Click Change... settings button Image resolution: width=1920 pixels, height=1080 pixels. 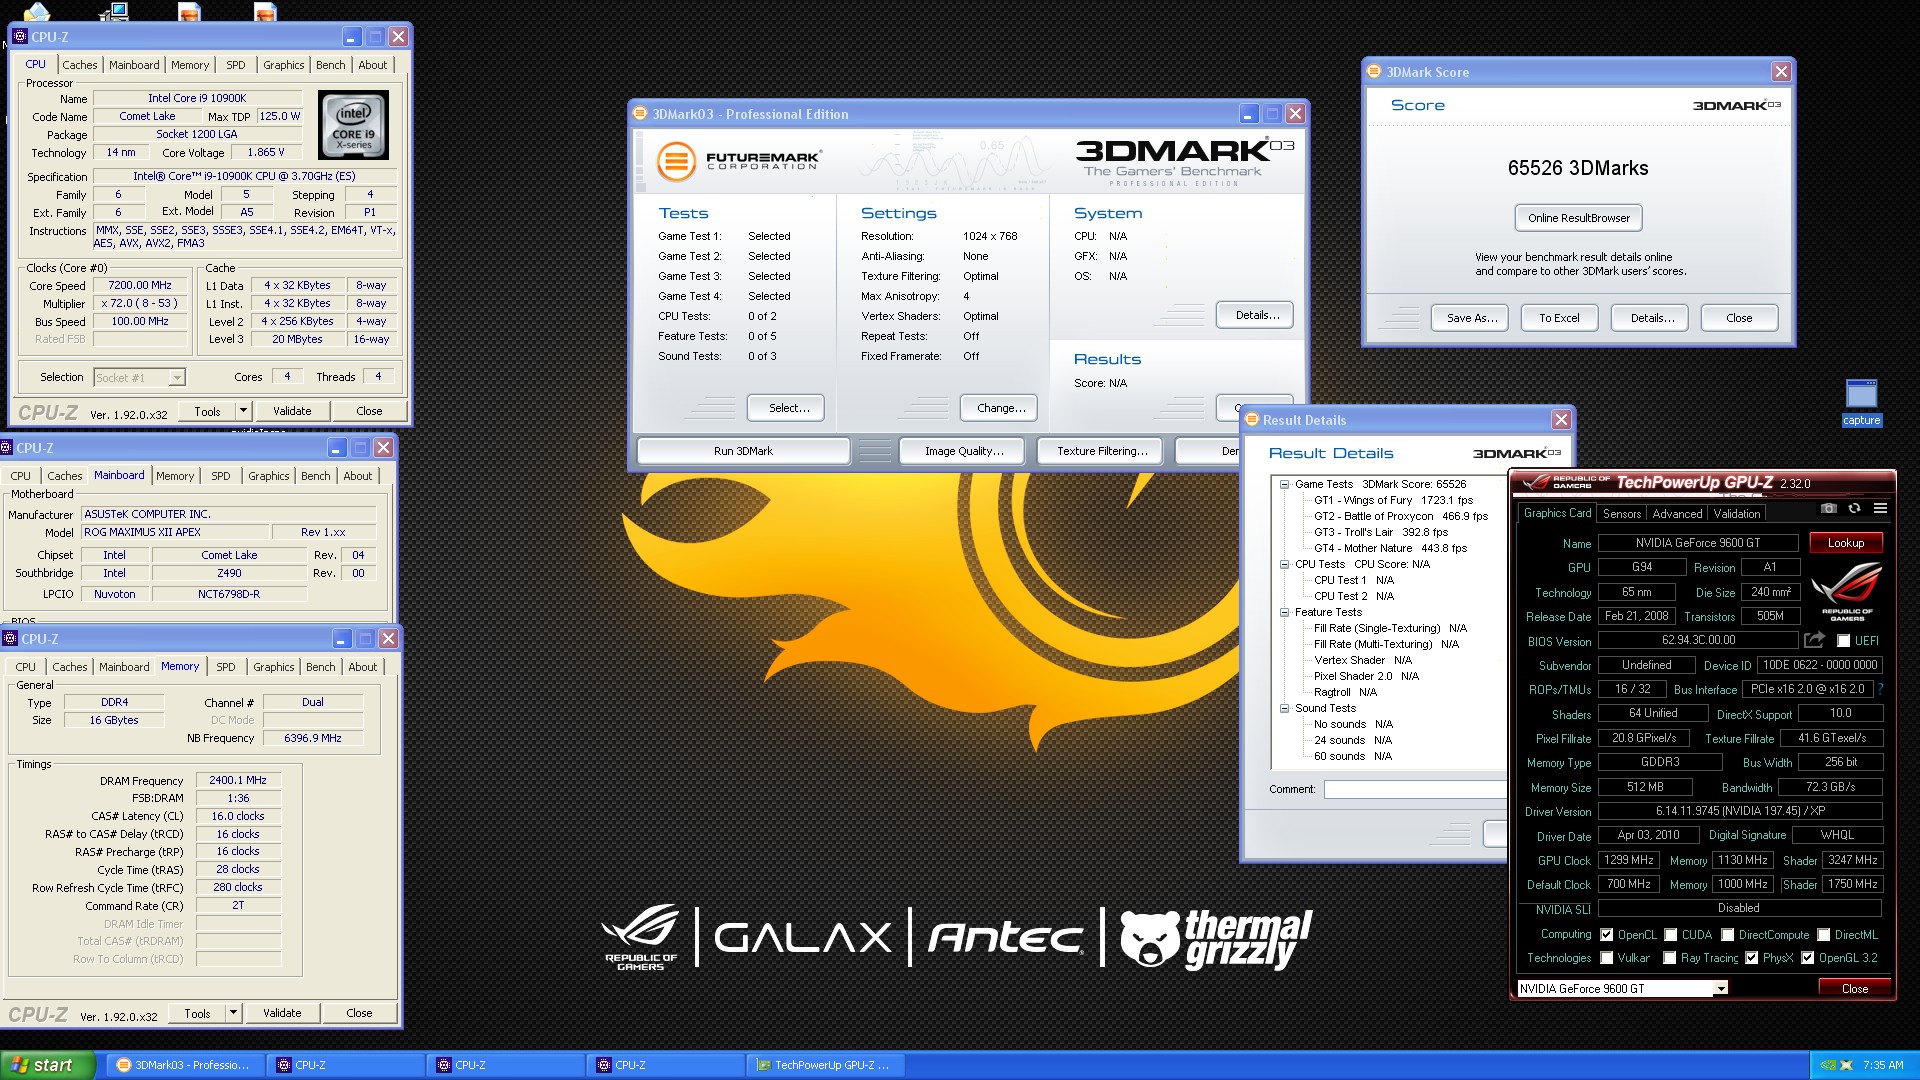1000,408
